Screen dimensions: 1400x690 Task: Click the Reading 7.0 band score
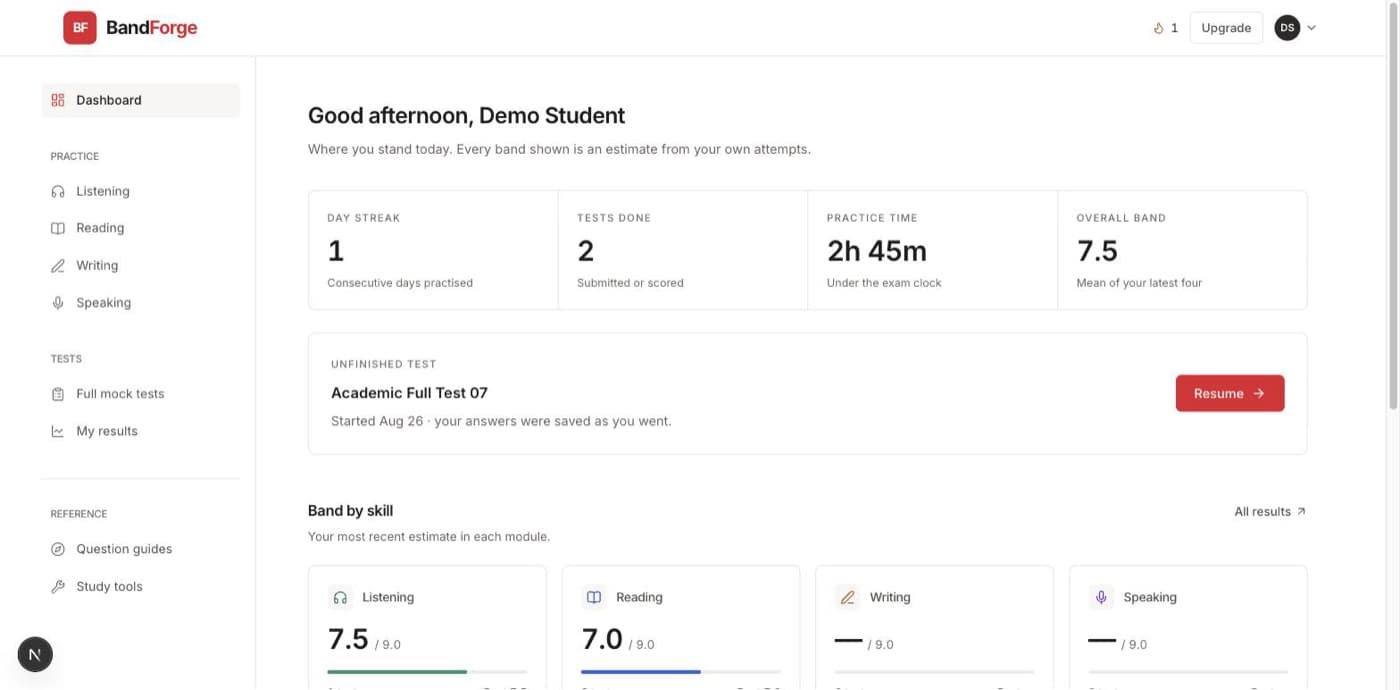[602, 638]
